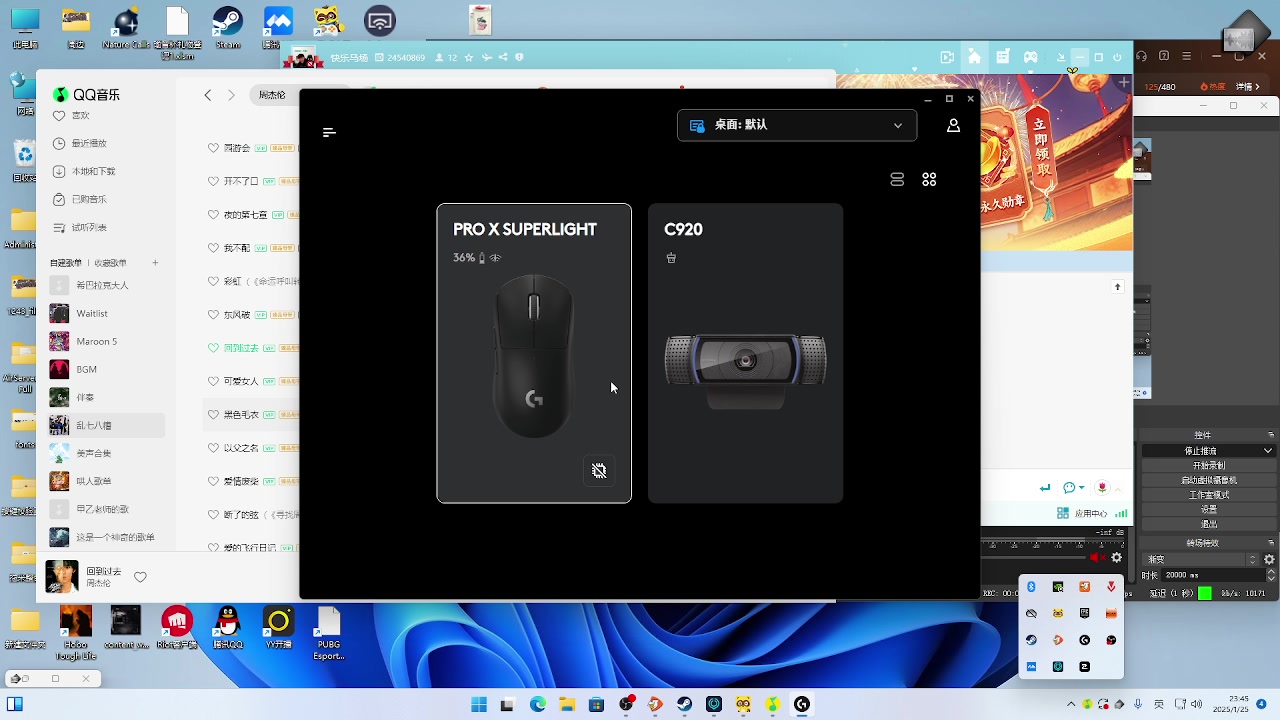Like the currently playing song in player bar

(140, 577)
